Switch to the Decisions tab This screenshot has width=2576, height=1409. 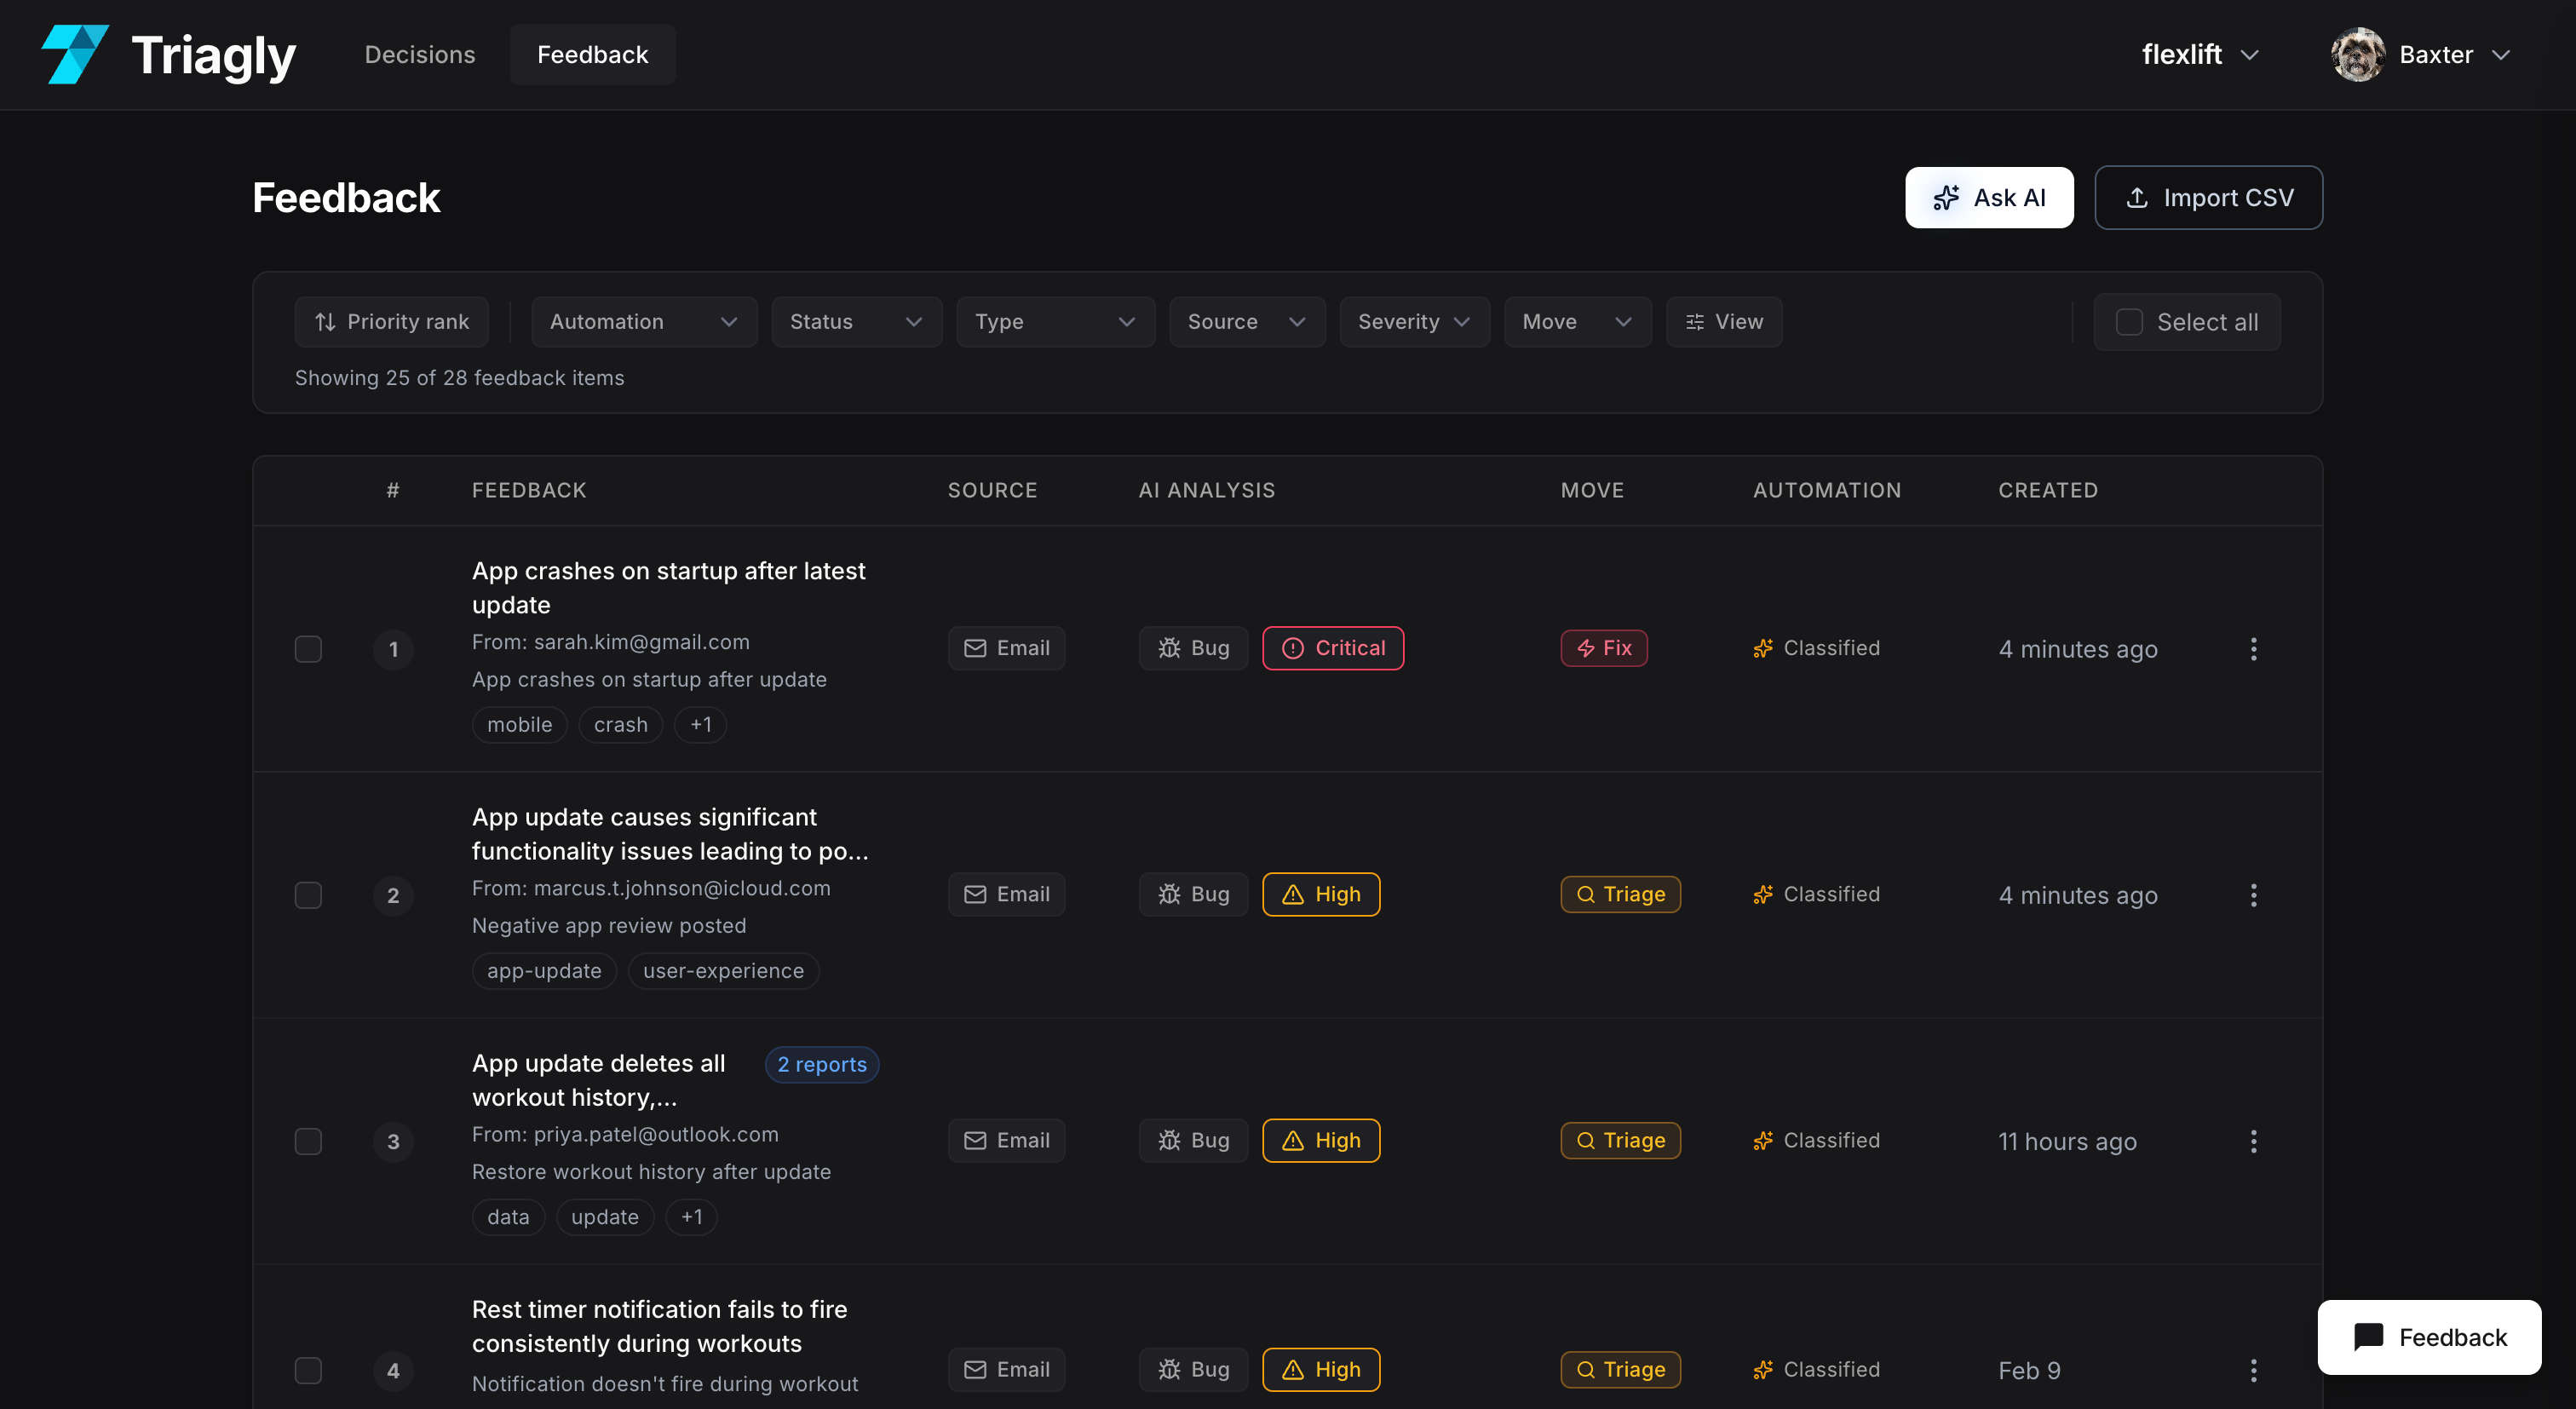[420, 55]
